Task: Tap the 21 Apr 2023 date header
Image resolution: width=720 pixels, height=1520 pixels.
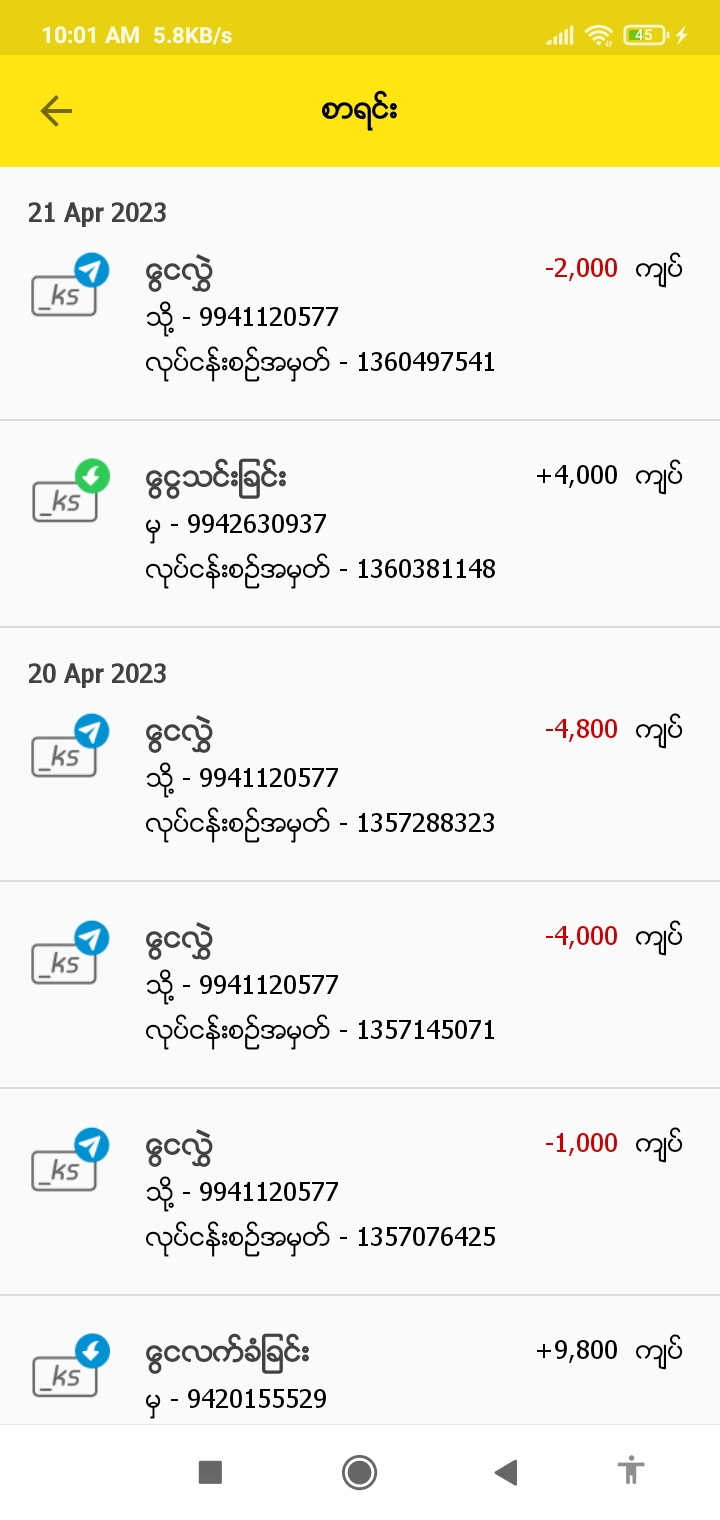Action: point(97,213)
